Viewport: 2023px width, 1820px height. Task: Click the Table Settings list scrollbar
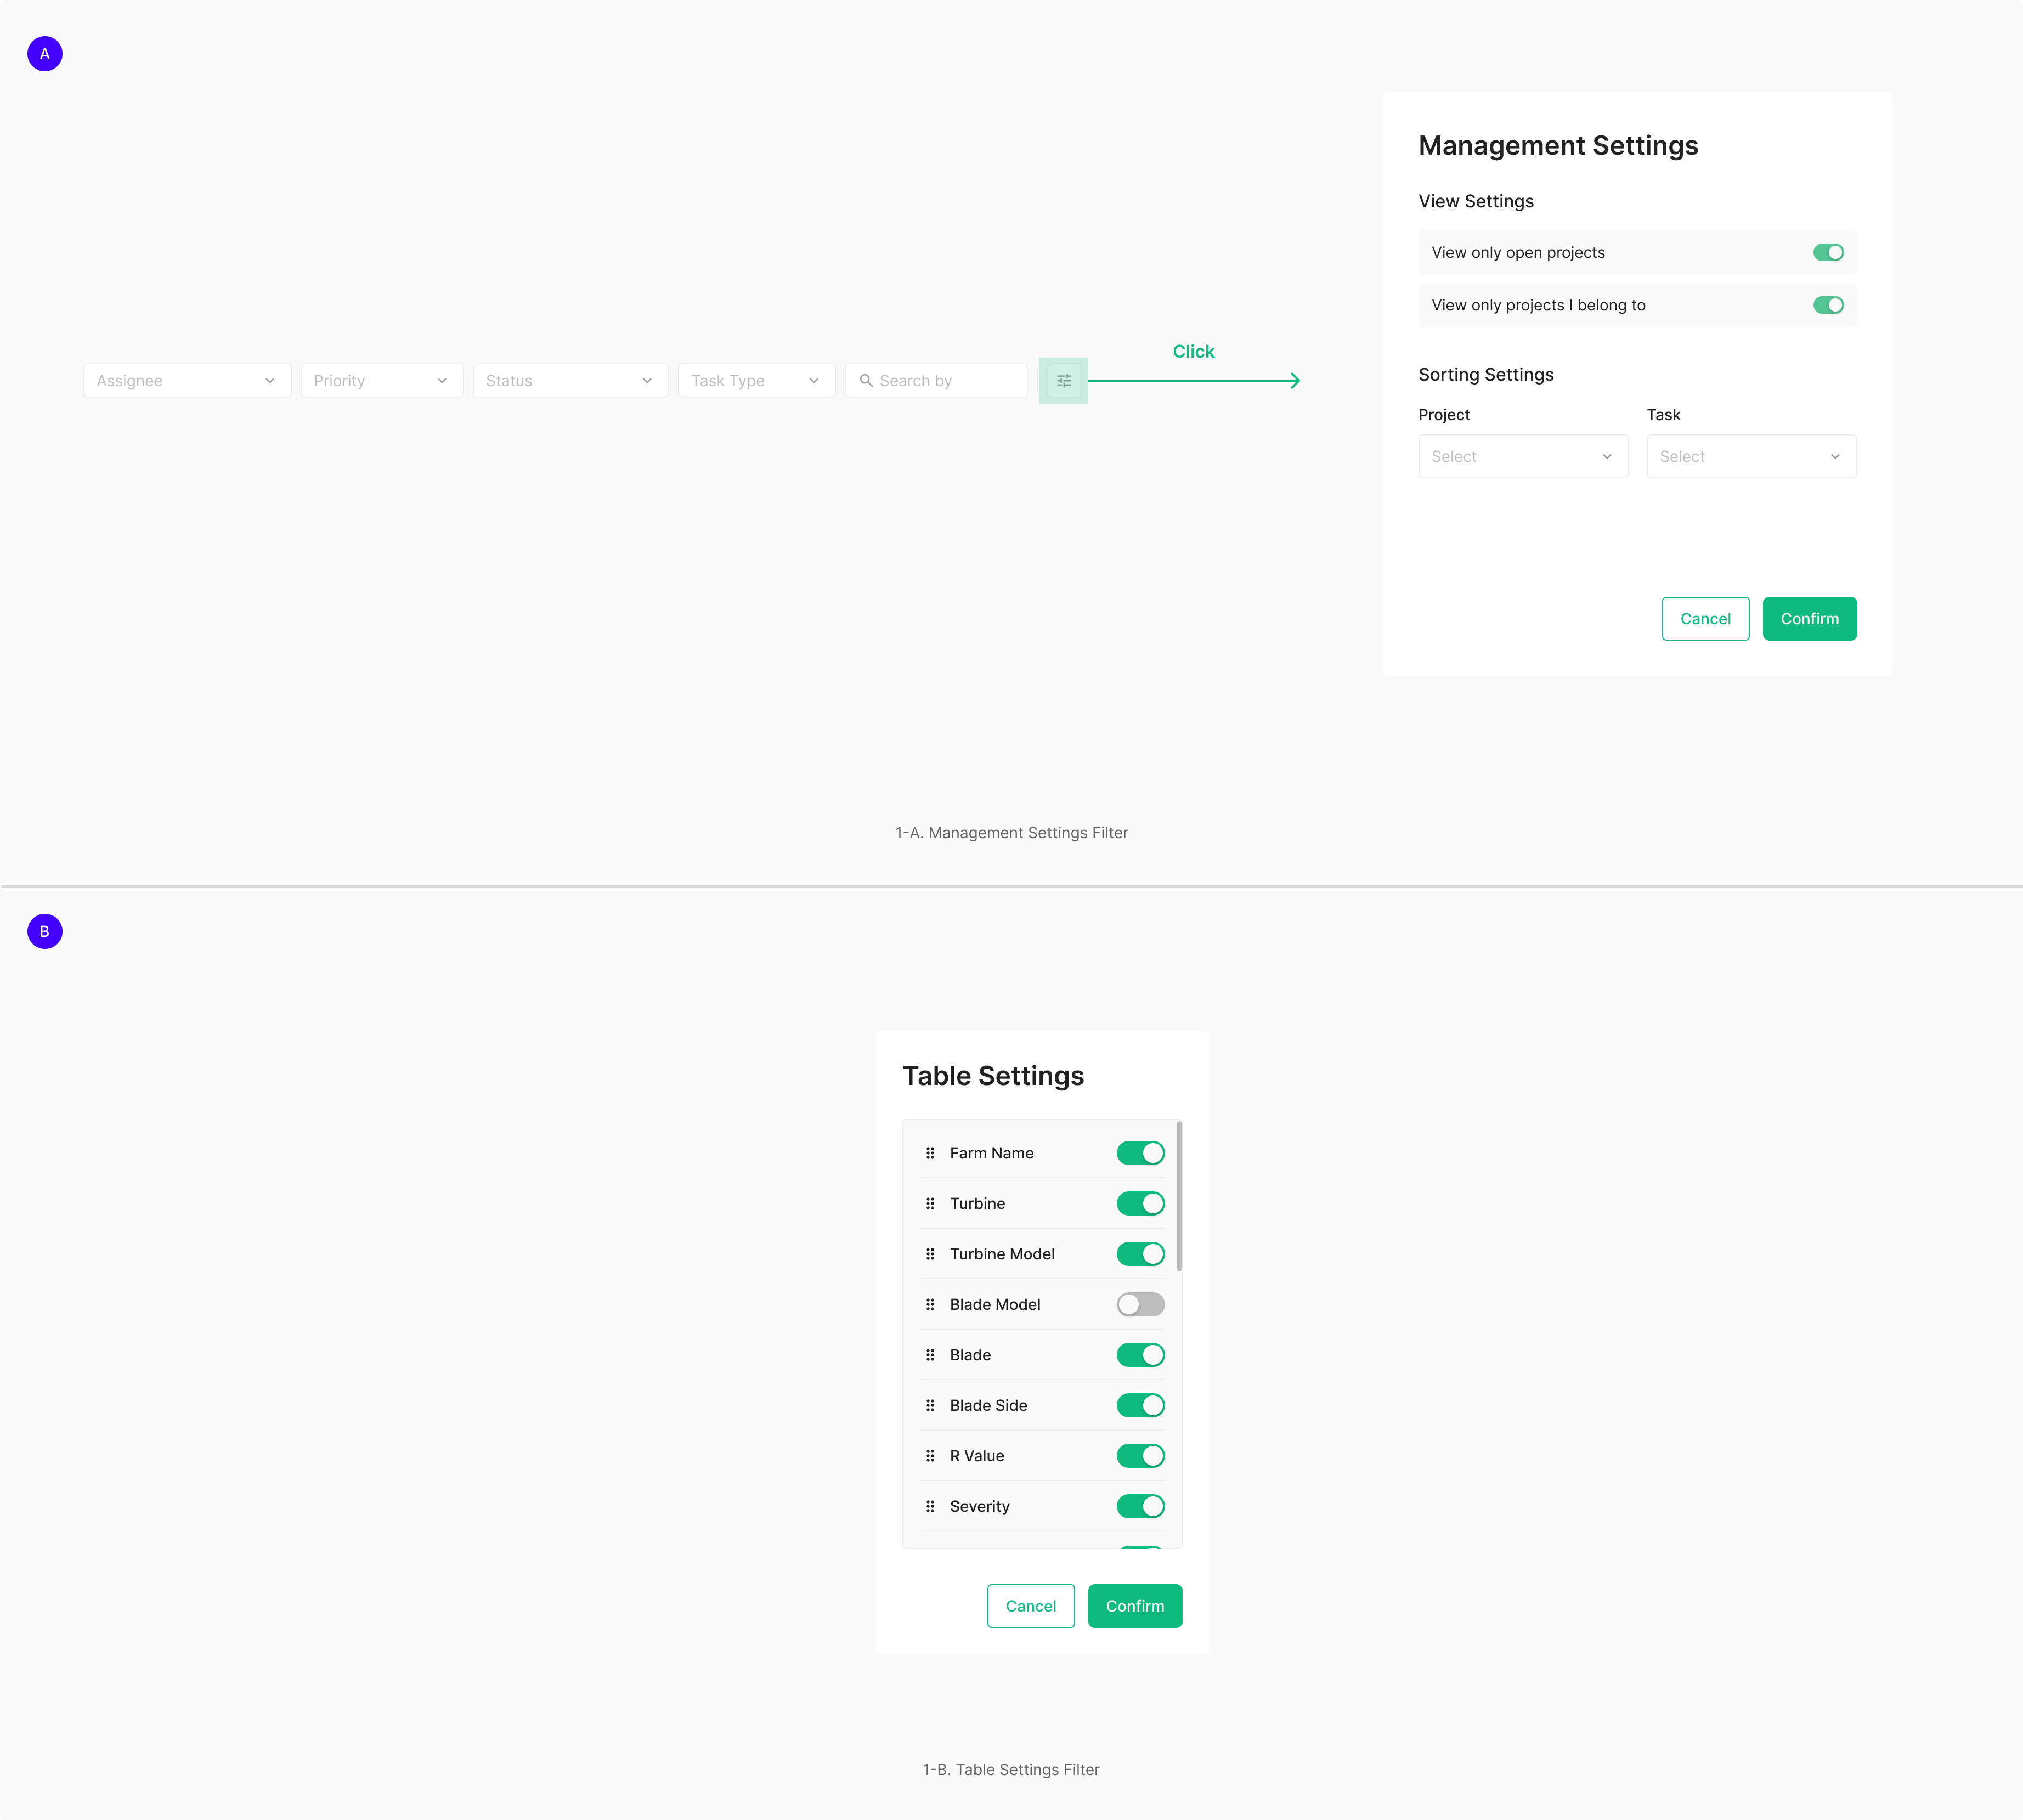coord(1179,1197)
